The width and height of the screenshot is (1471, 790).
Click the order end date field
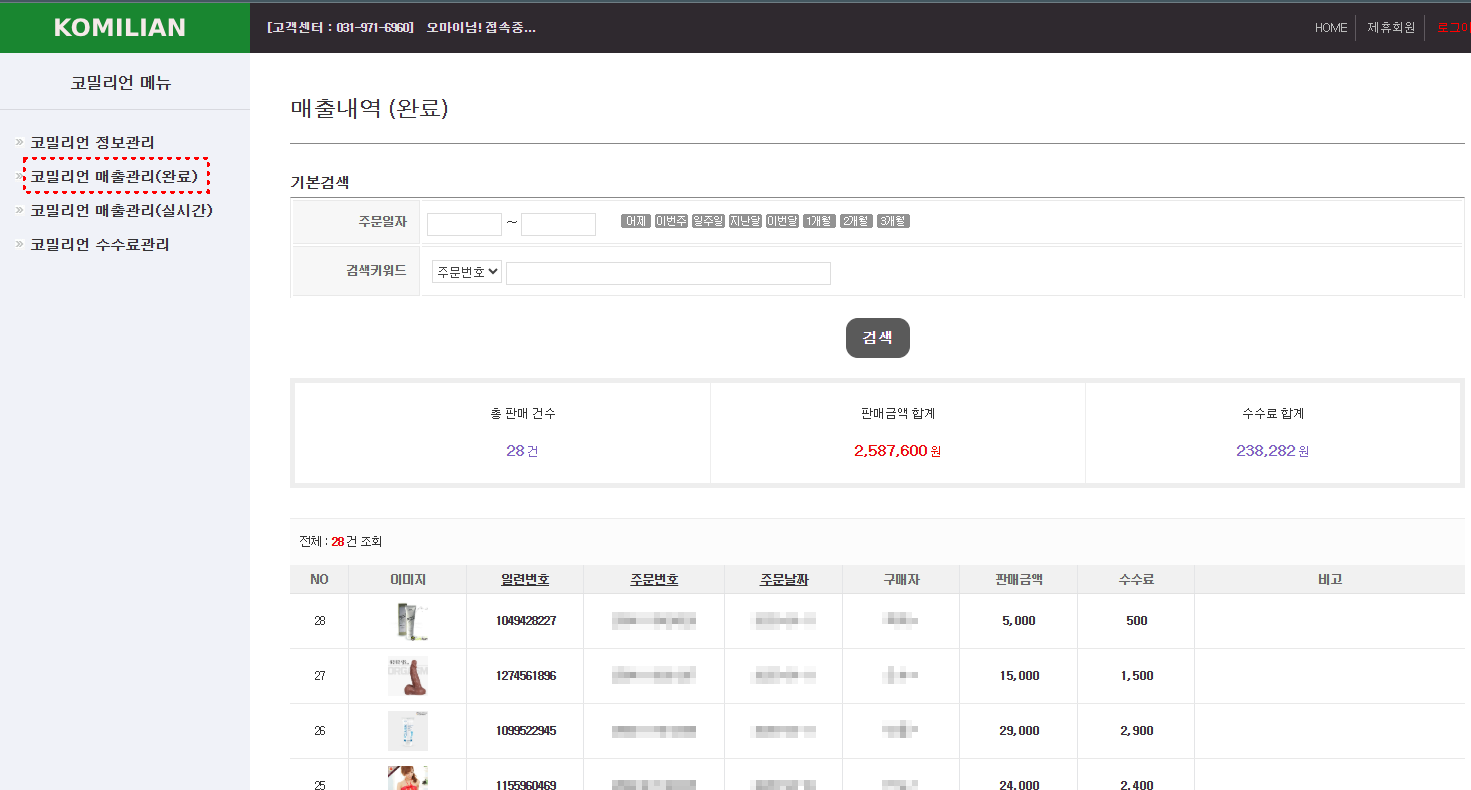(x=558, y=224)
